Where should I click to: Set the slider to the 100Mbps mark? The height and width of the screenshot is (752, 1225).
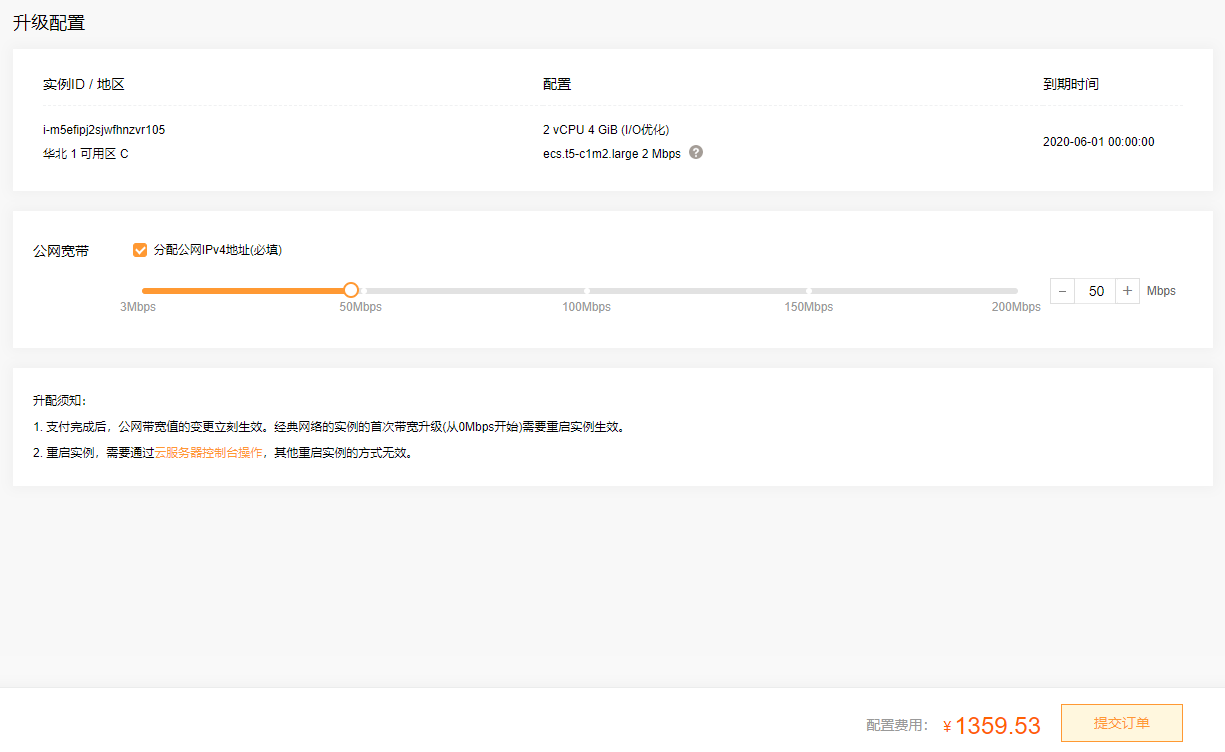pos(586,291)
